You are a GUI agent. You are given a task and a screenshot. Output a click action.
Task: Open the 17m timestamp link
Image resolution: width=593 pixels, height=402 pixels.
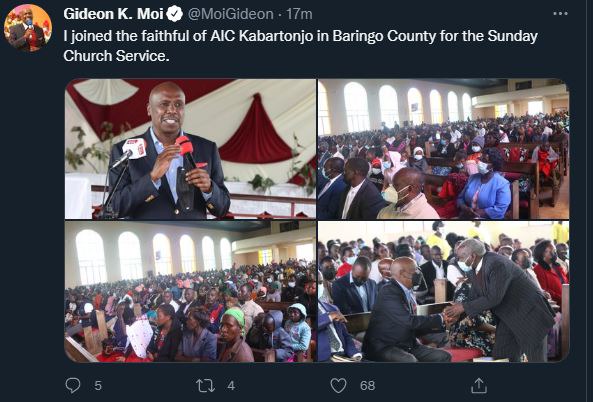point(299,14)
